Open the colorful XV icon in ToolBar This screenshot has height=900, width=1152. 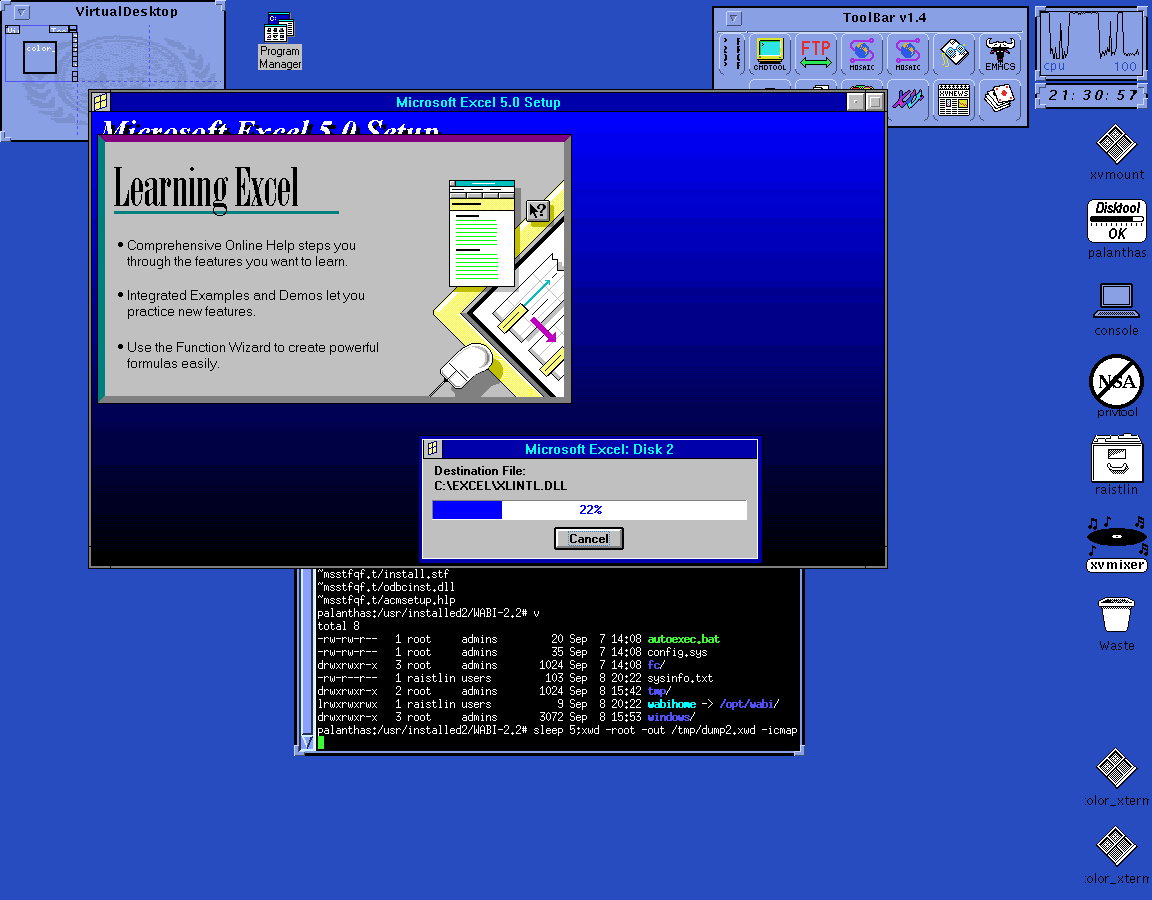coord(908,100)
